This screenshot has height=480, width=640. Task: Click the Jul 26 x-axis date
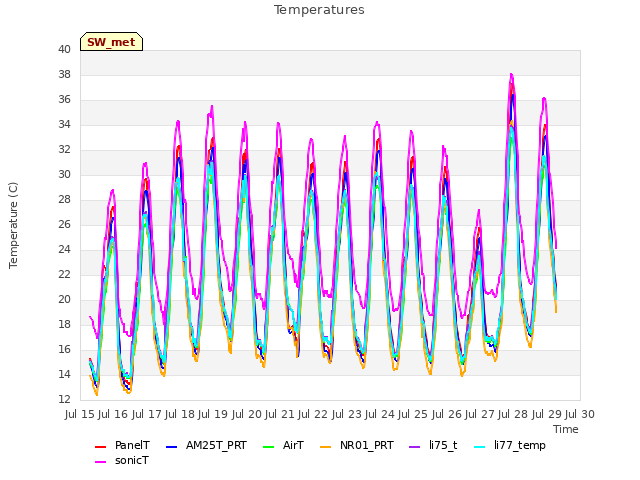pyautogui.click(x=447, y=414)
